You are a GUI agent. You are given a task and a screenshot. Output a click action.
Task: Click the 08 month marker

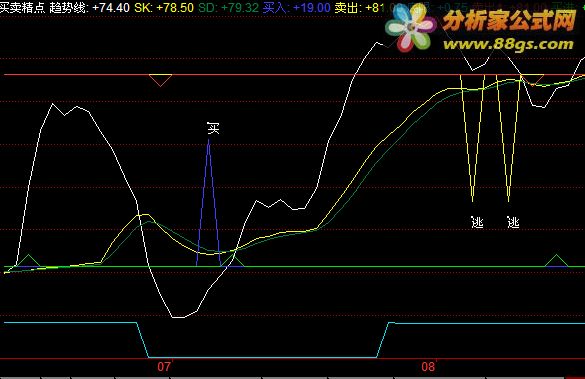(x=428, y=367)
